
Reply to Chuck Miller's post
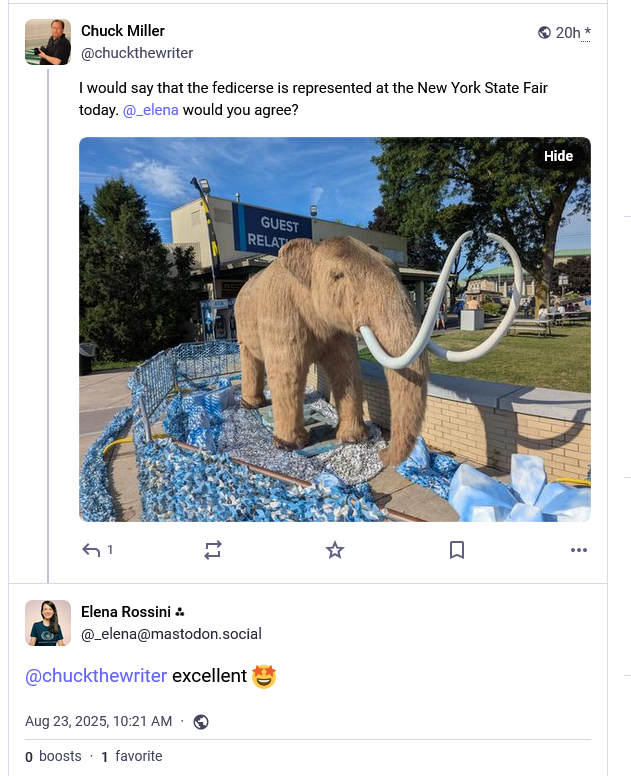click(92, 550)
